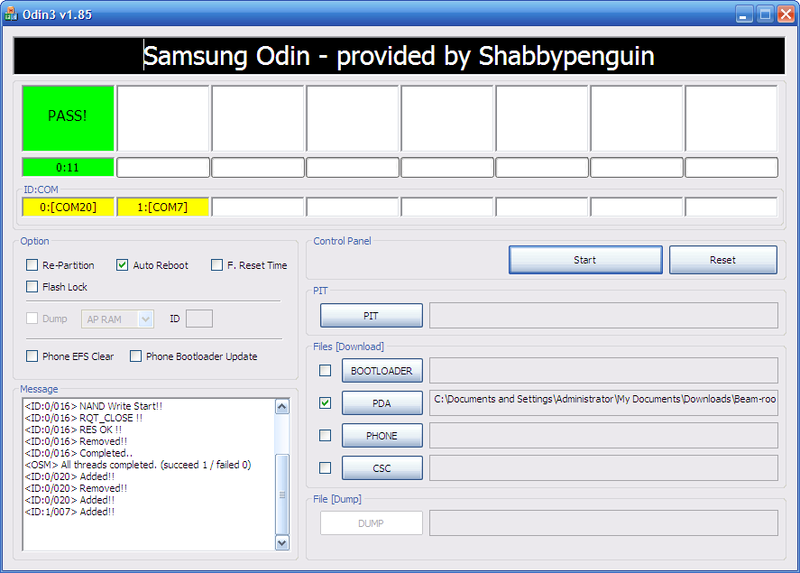Click the 1:[COM7] port box

point(163,207)
